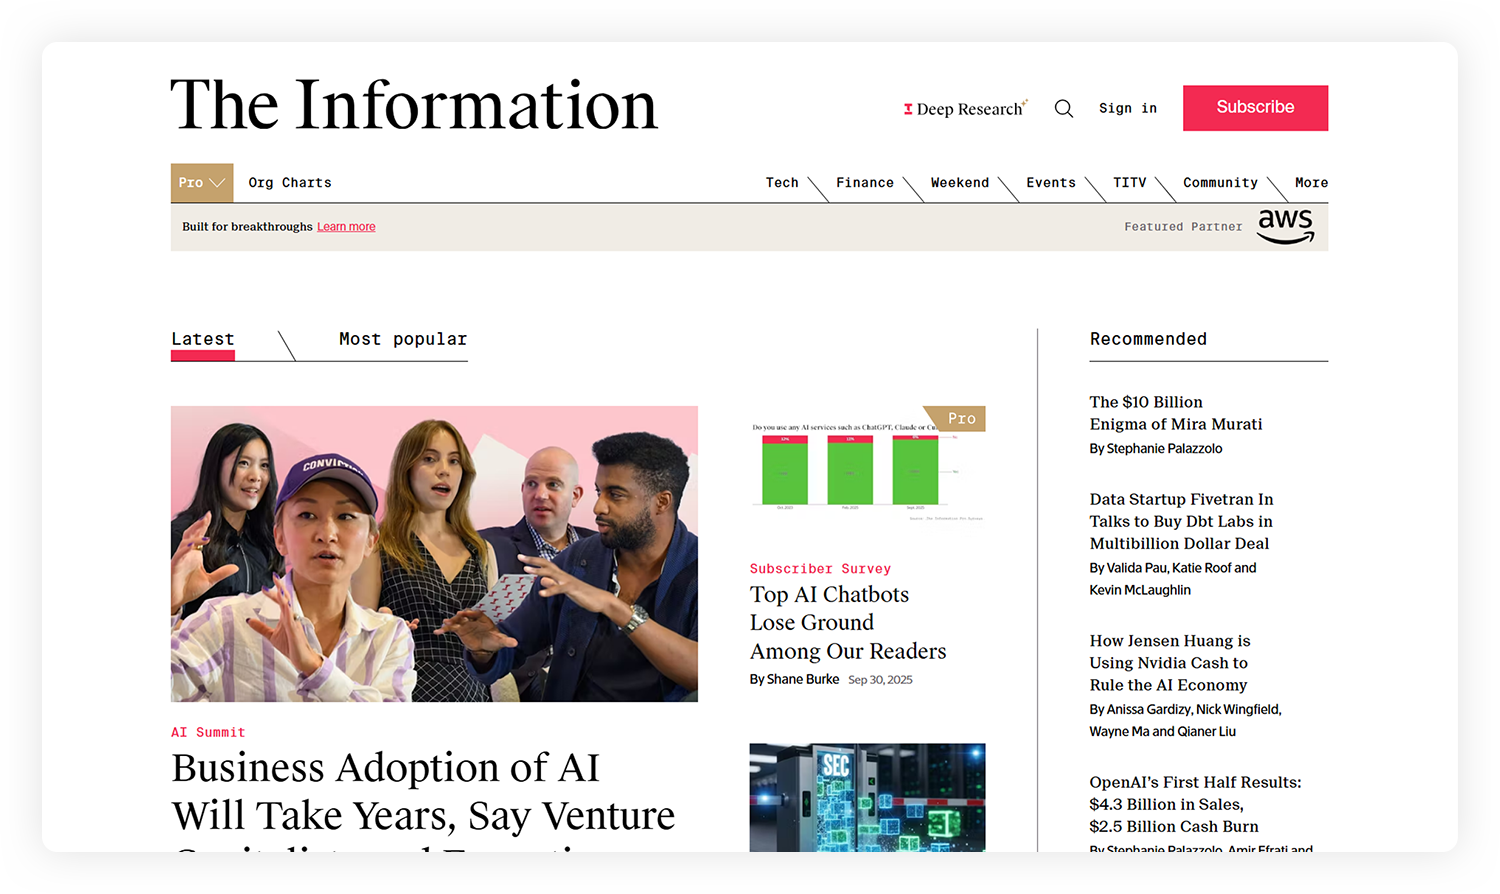Open the Mira Murati recommended article
This screenshot has height=894, width=1500.
pos(1175,413)
